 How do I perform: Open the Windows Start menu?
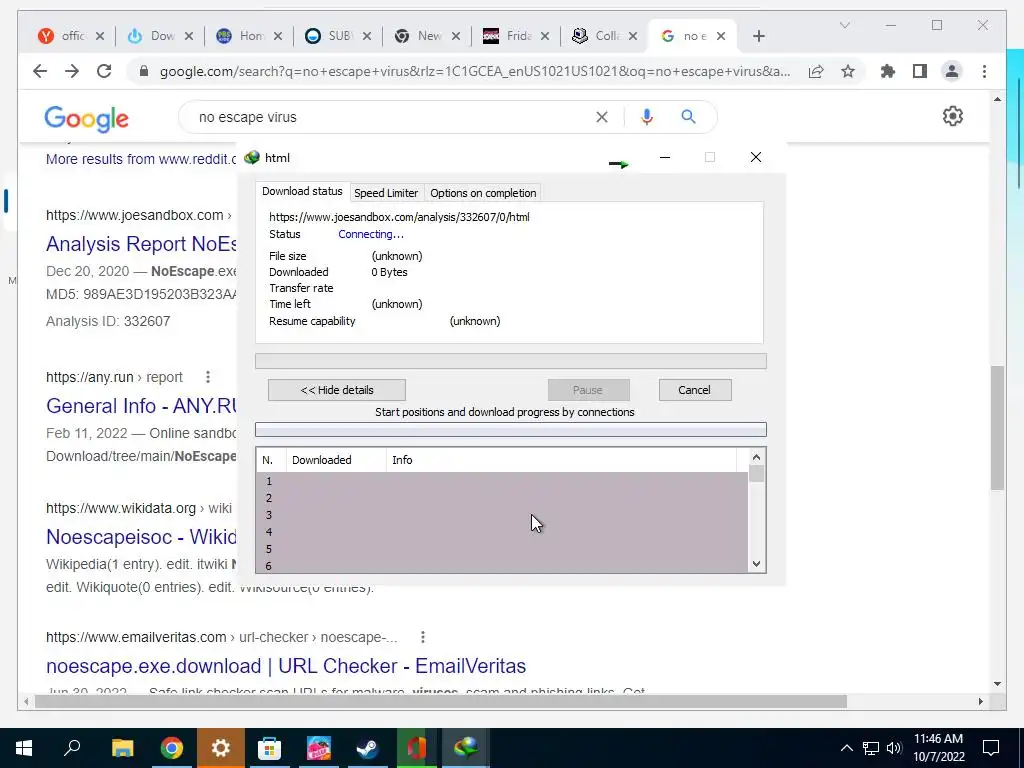click(24, 748)
